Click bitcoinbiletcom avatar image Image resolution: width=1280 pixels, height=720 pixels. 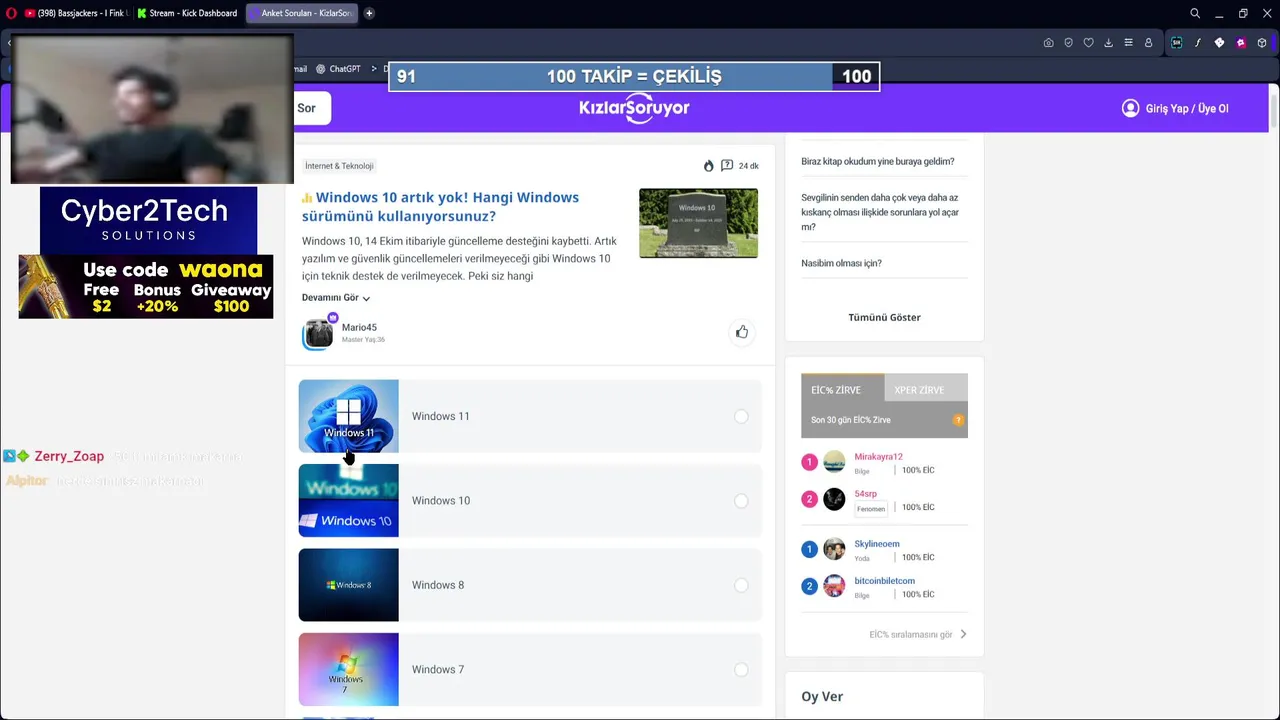834,586
